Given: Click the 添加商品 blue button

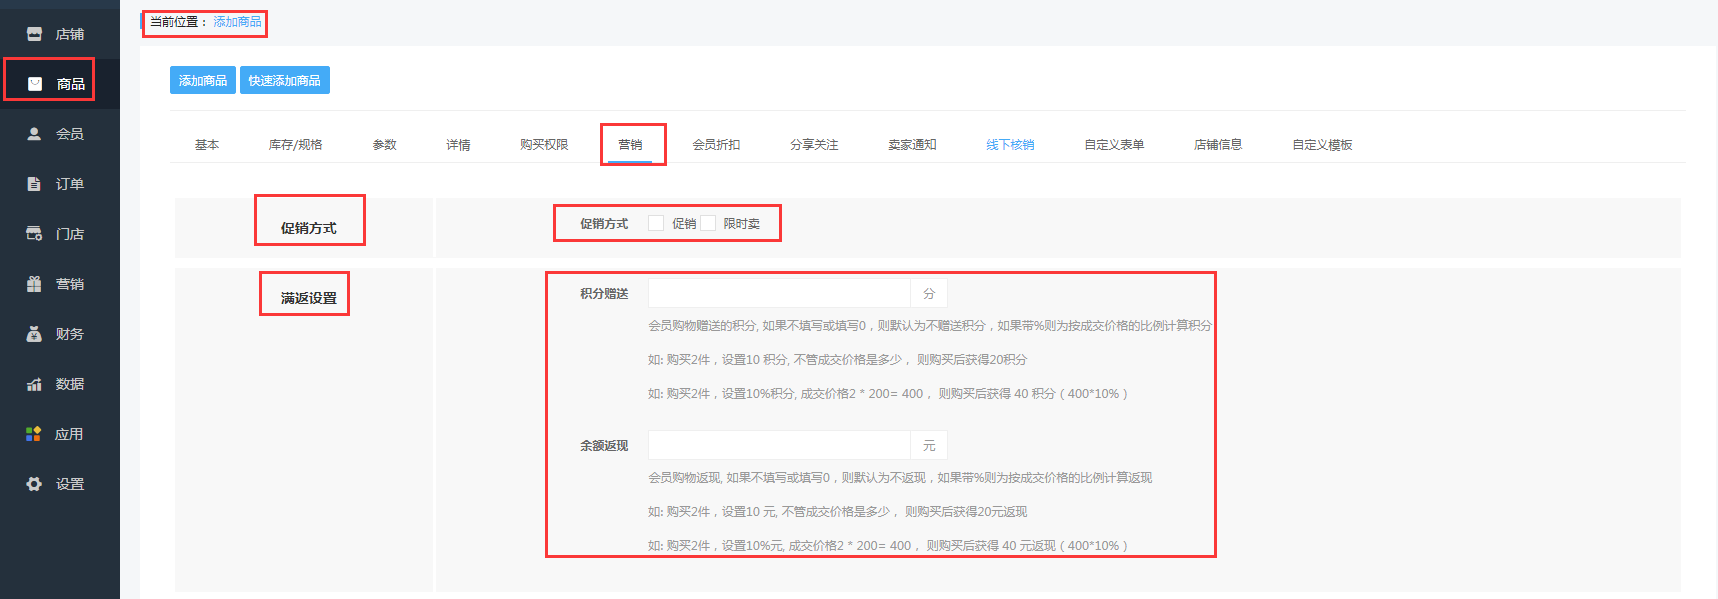Looking at the screenshot, I should (x=203, y=80).
